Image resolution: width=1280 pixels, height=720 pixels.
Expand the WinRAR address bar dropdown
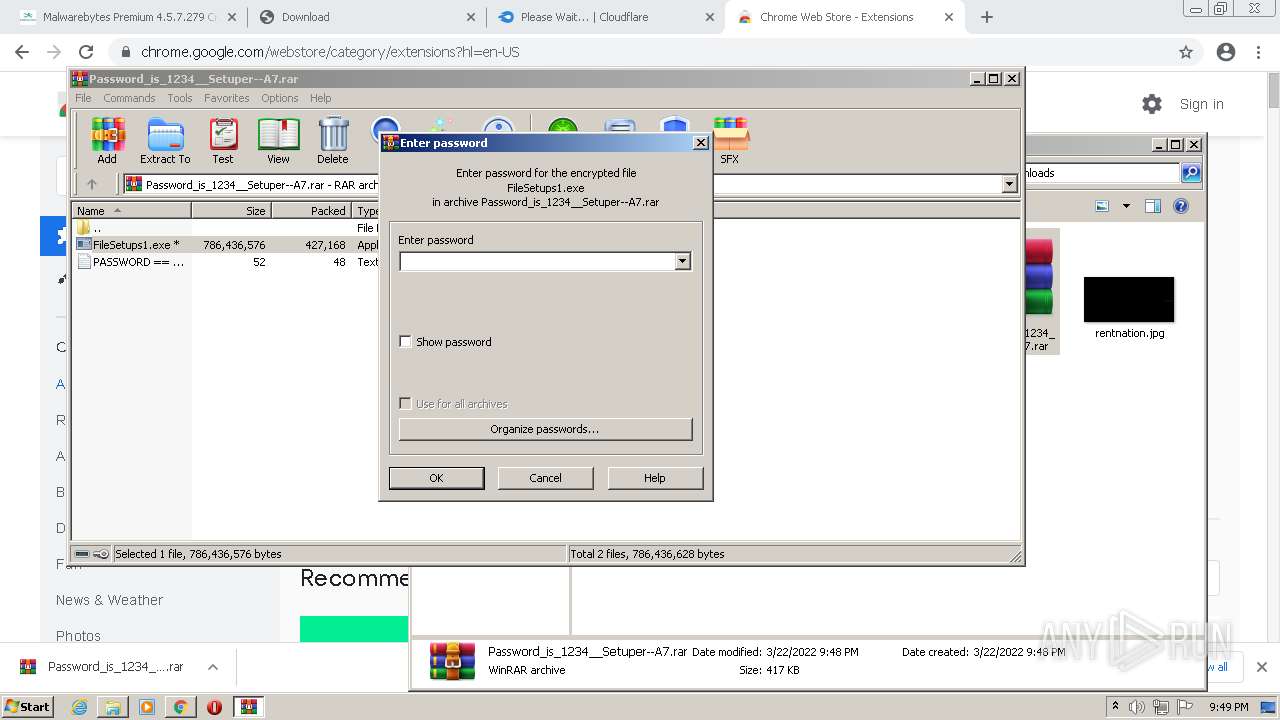click(x=1009, y=184)
